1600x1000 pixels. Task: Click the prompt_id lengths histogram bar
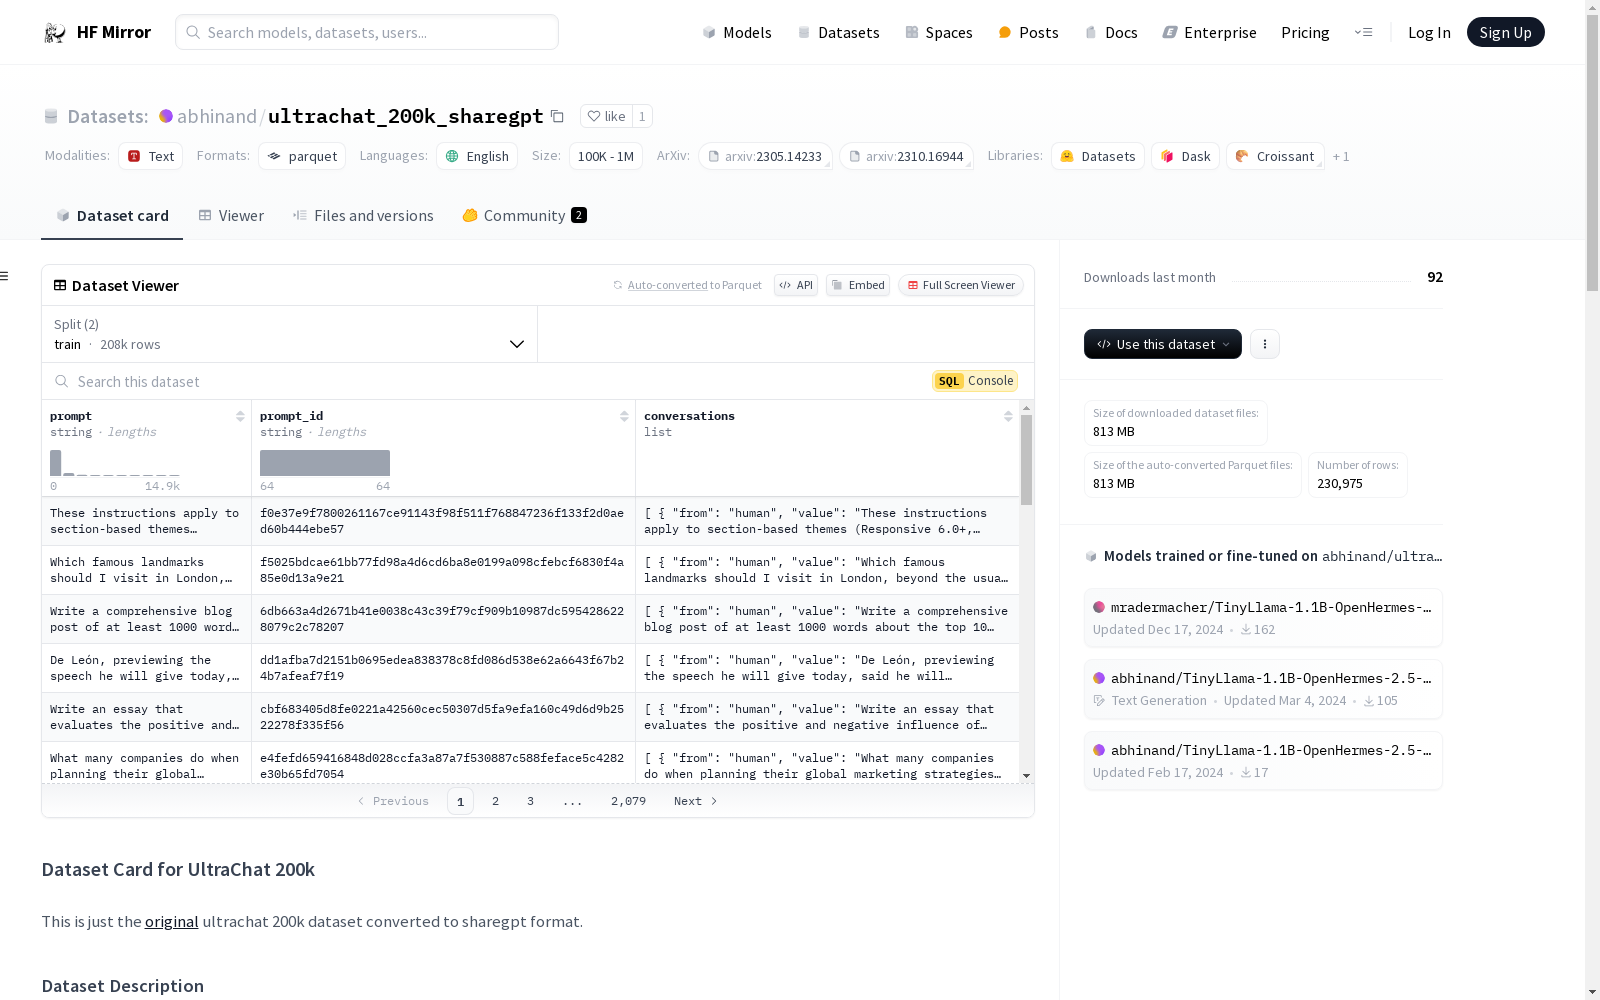tap(325, 463)
